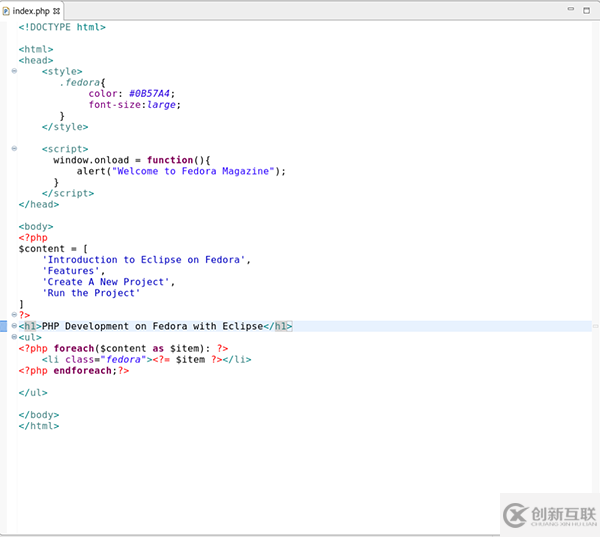
Task: Click the overview ruler mark for h1 line
Action: click(595, 326)
